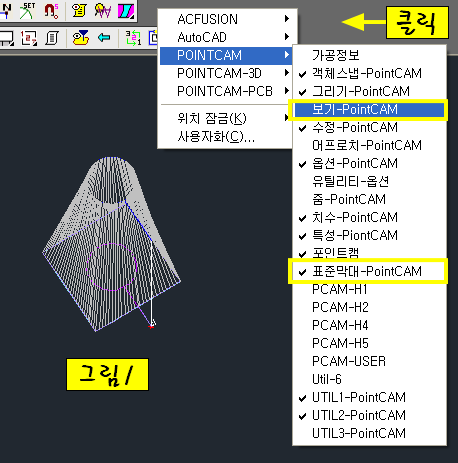458x463 pixels.
Task: Expand the POINTCAM-3D submenu
Action: click(x=226, y=73)
